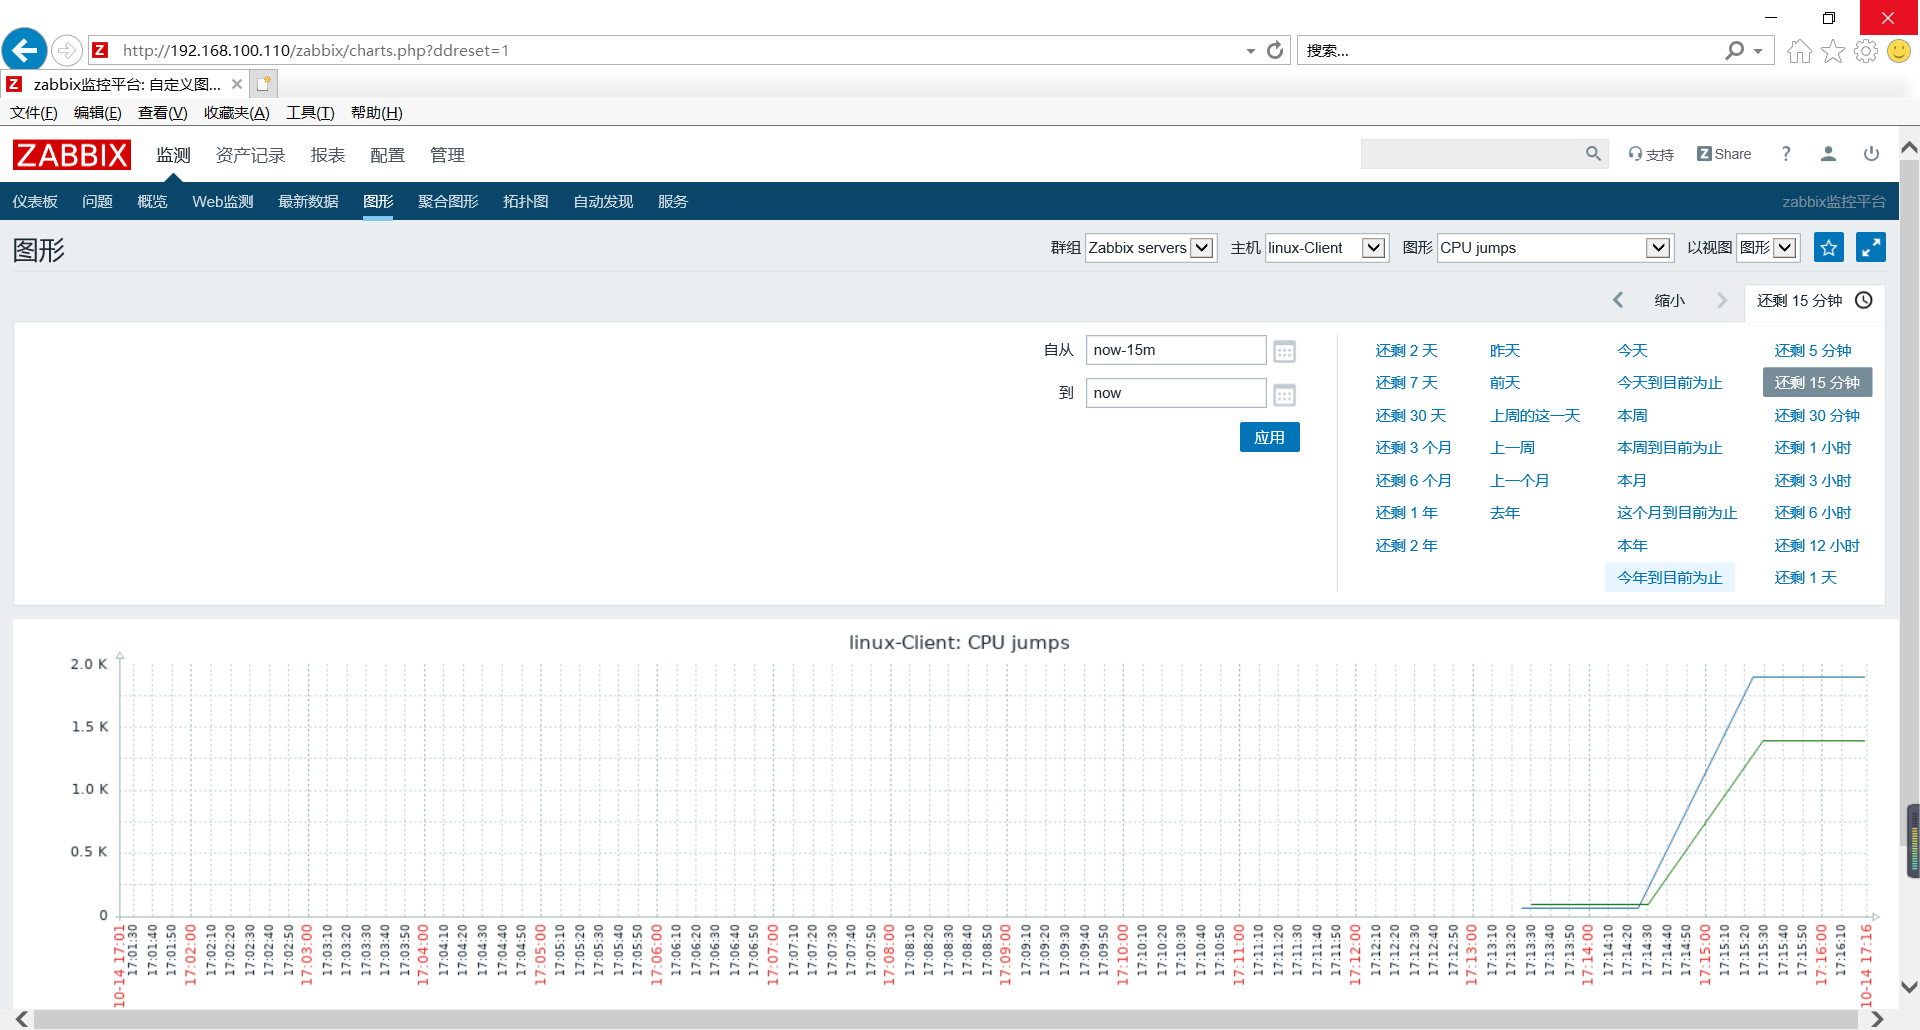Click the Zabbix search input box
Screen dimensions: 1920x1030
click(1471, 154)
